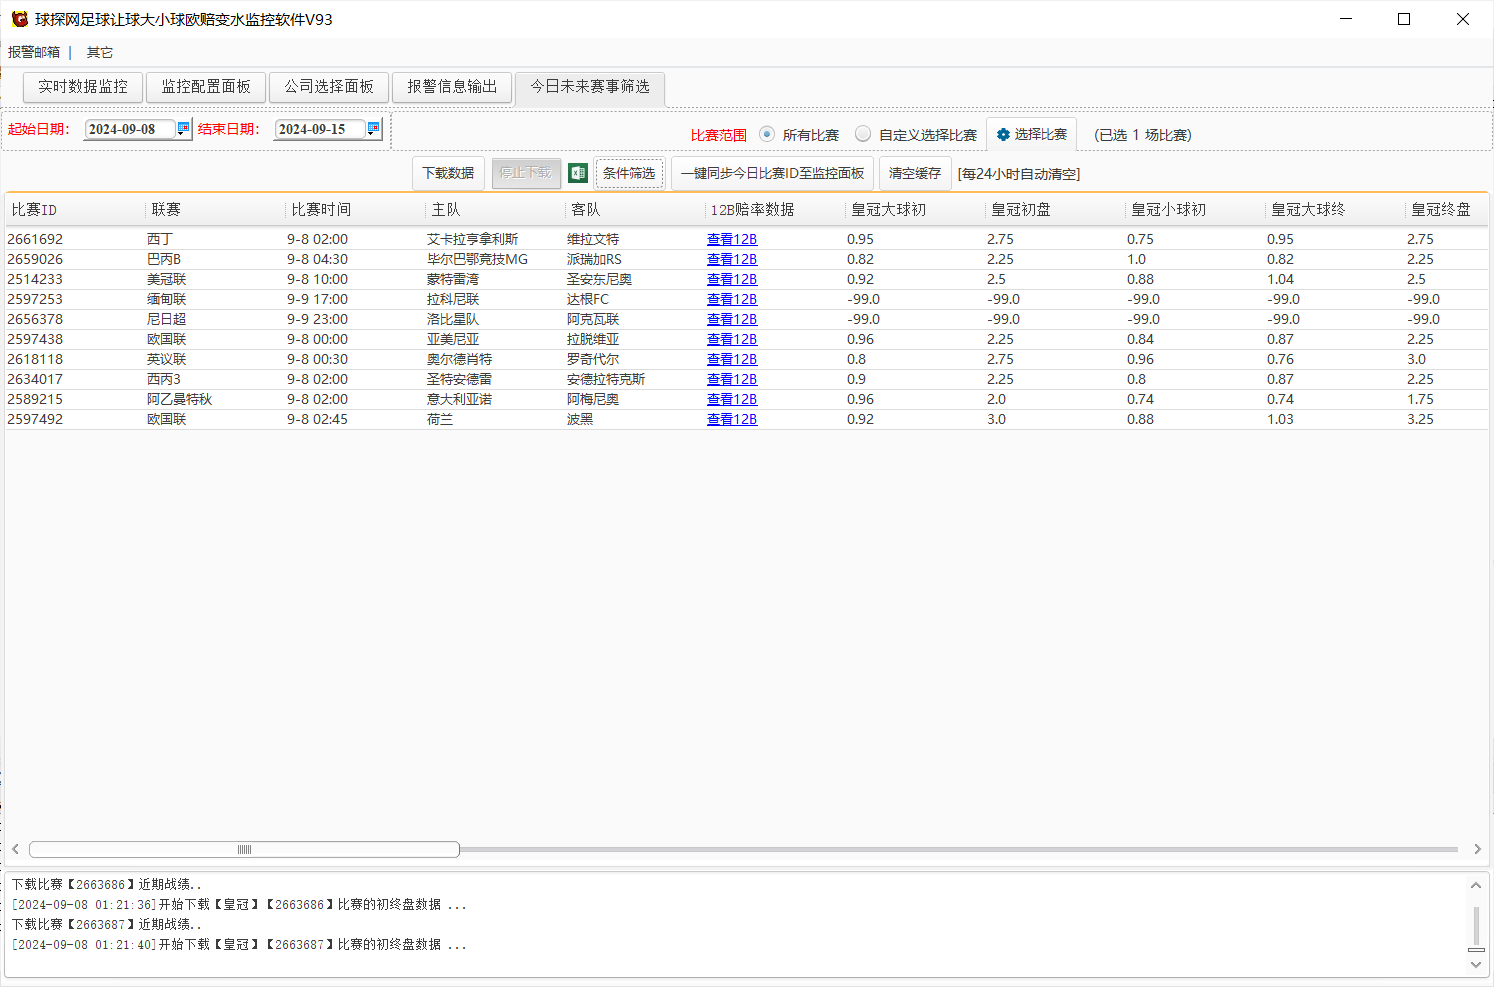Open 查看12B link for match 2659026
Screen dimensions: 1494x987
[x=732, y=259]
